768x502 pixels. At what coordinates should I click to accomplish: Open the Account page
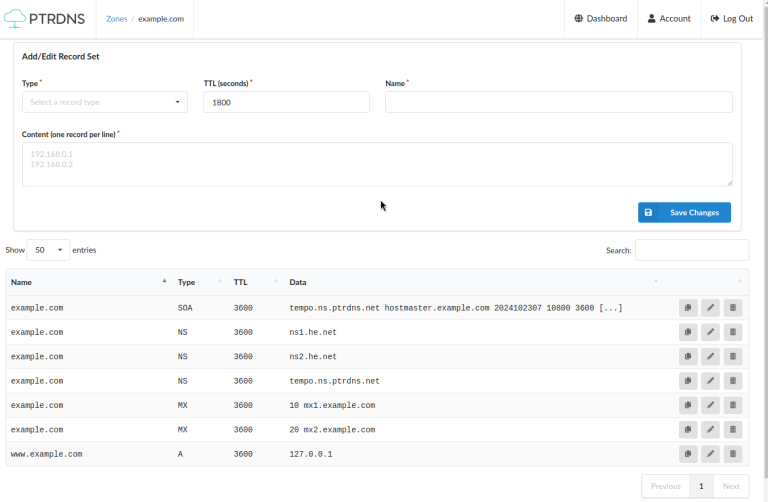click(669, 19)
